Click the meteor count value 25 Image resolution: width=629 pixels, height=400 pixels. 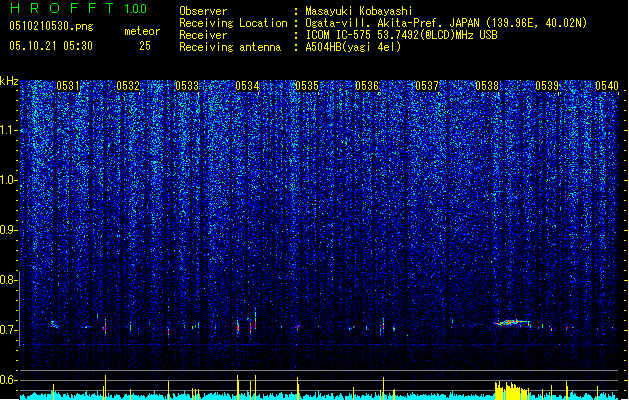click(145, 46)
